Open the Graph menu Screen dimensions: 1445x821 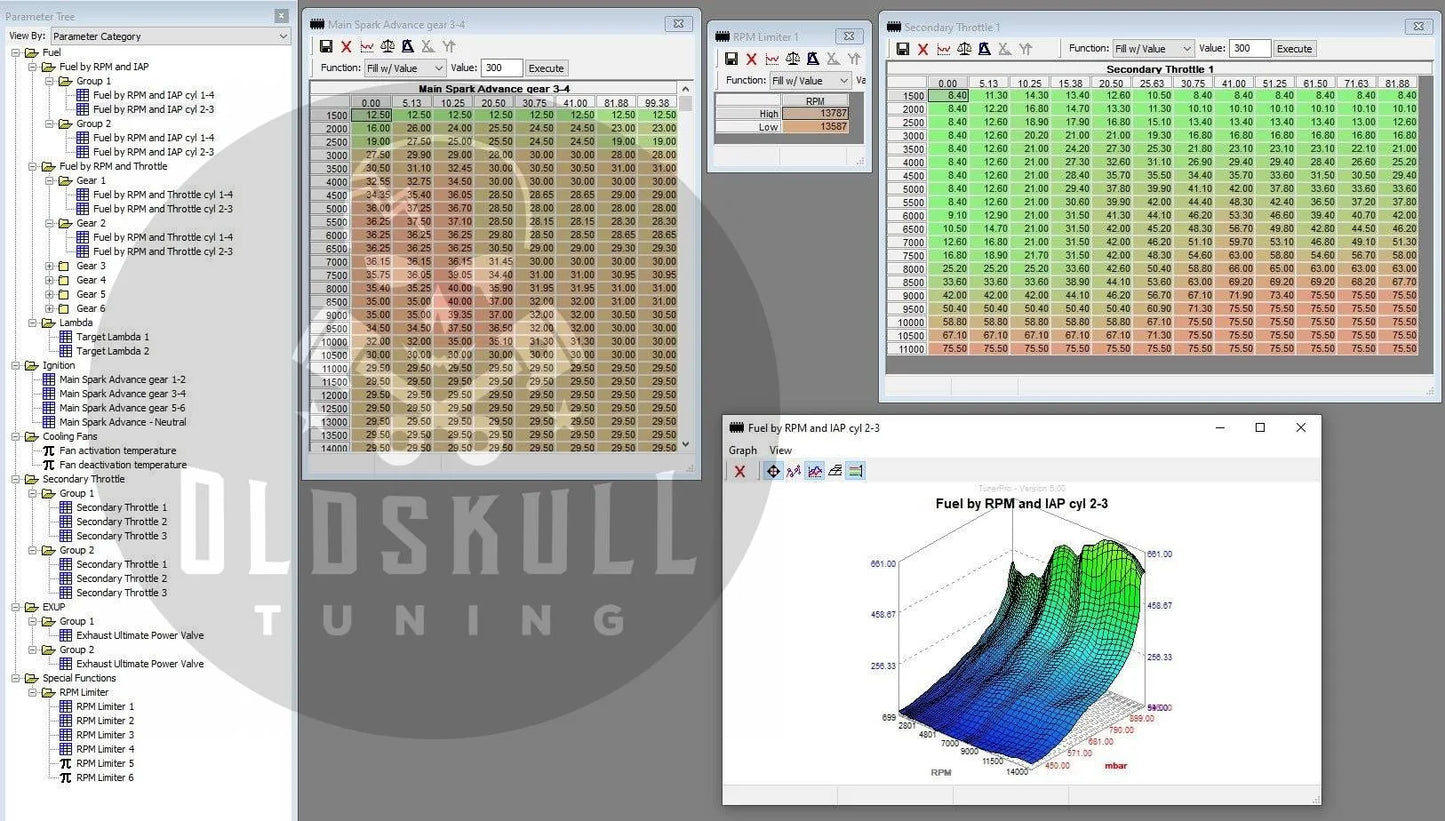tap(742, 451)
